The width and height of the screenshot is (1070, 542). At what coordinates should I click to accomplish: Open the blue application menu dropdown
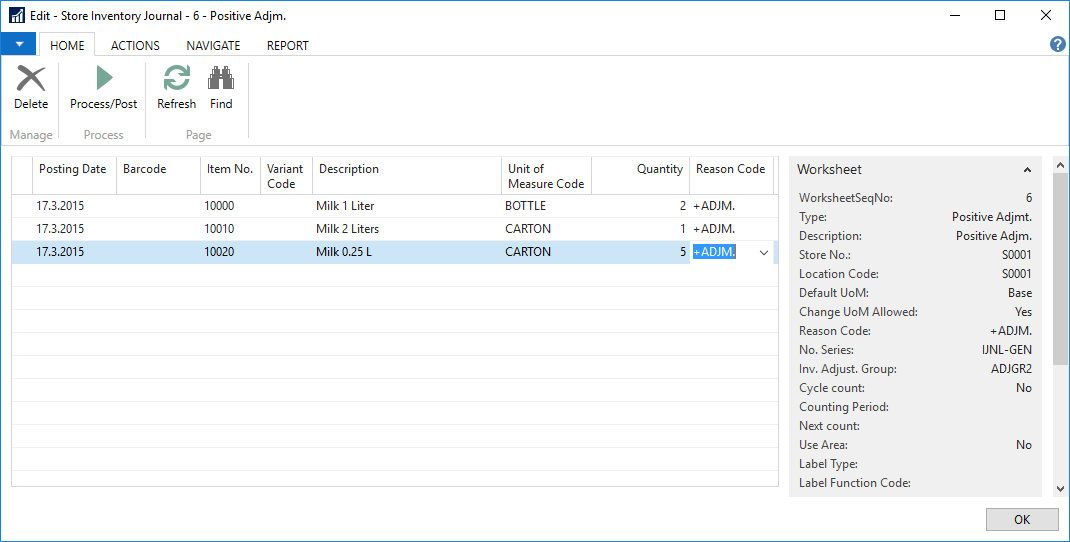(x=18, y=45)
